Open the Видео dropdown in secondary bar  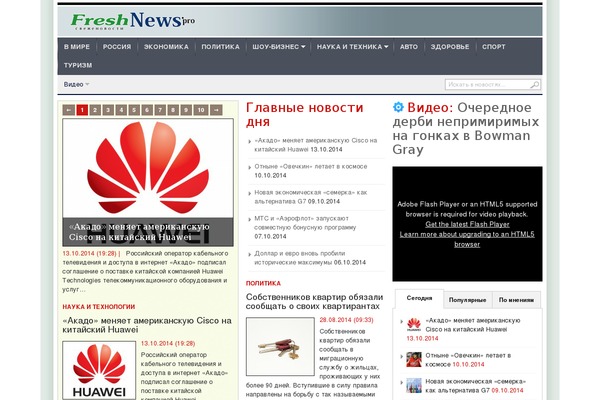point(76,84)
